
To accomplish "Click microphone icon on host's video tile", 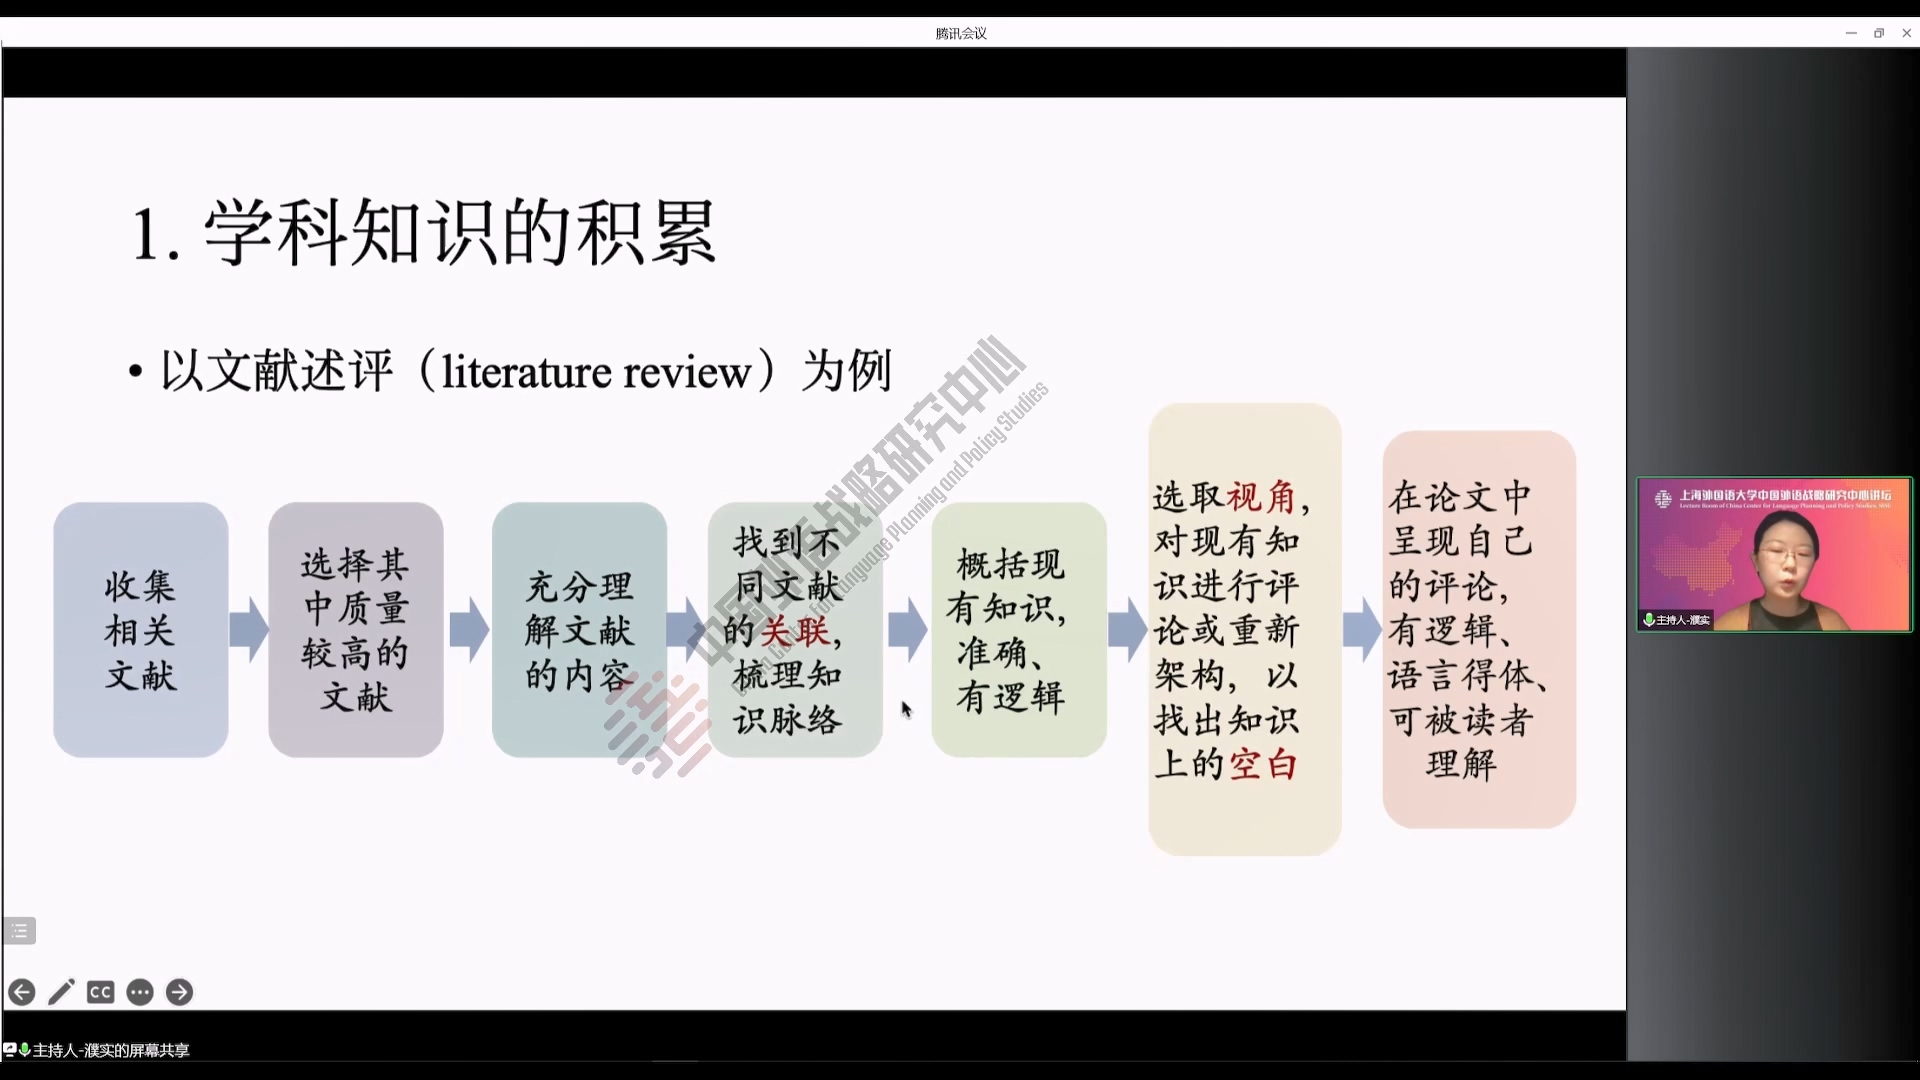I will [1648, 620].
